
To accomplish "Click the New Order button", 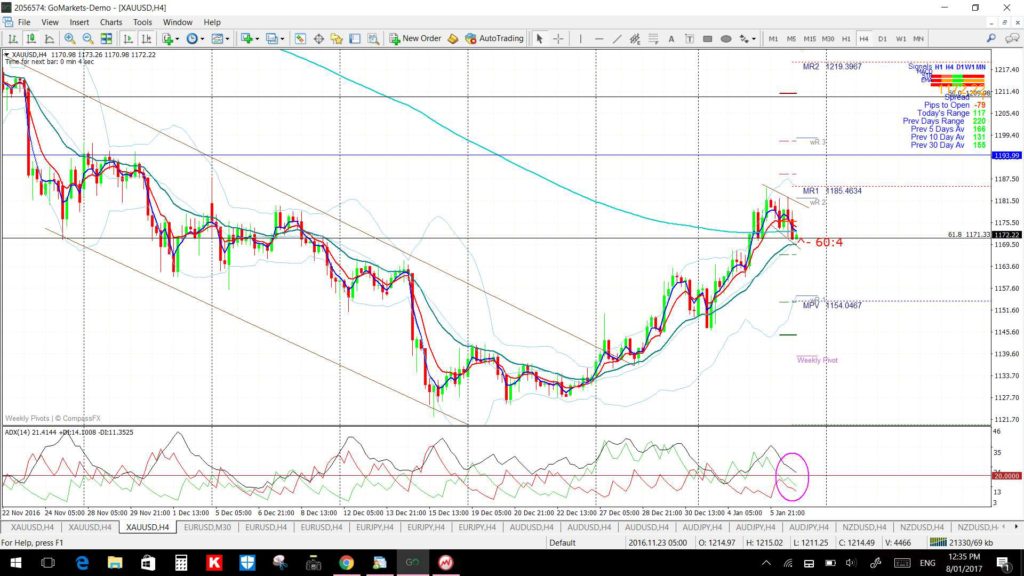I will 415,39.
